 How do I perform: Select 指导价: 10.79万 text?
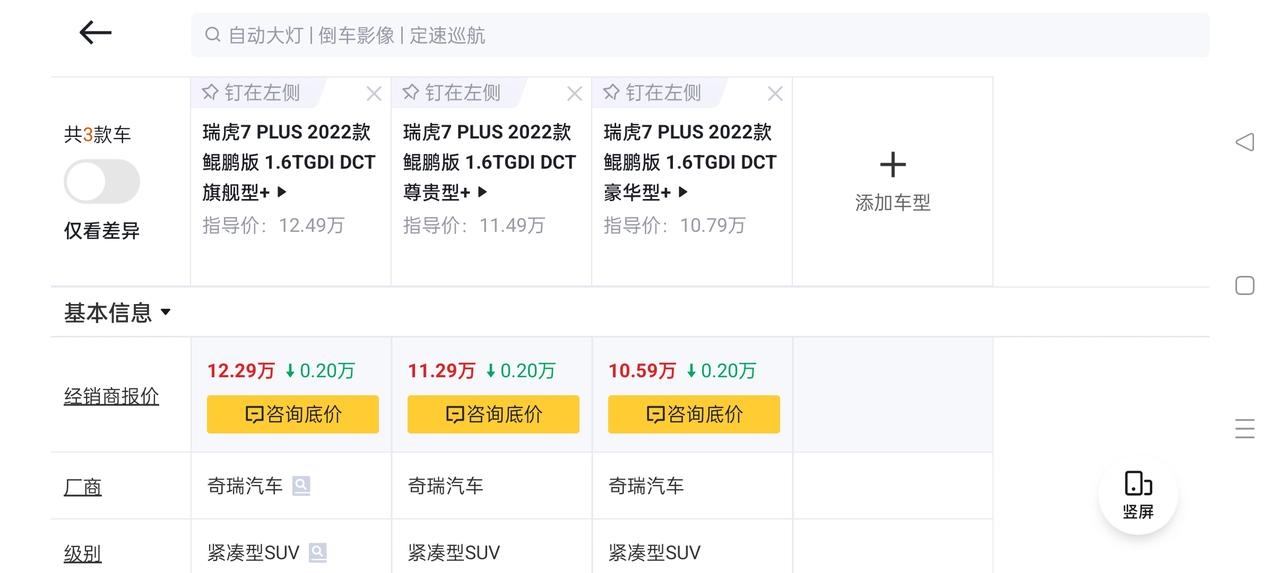(675, 225)
